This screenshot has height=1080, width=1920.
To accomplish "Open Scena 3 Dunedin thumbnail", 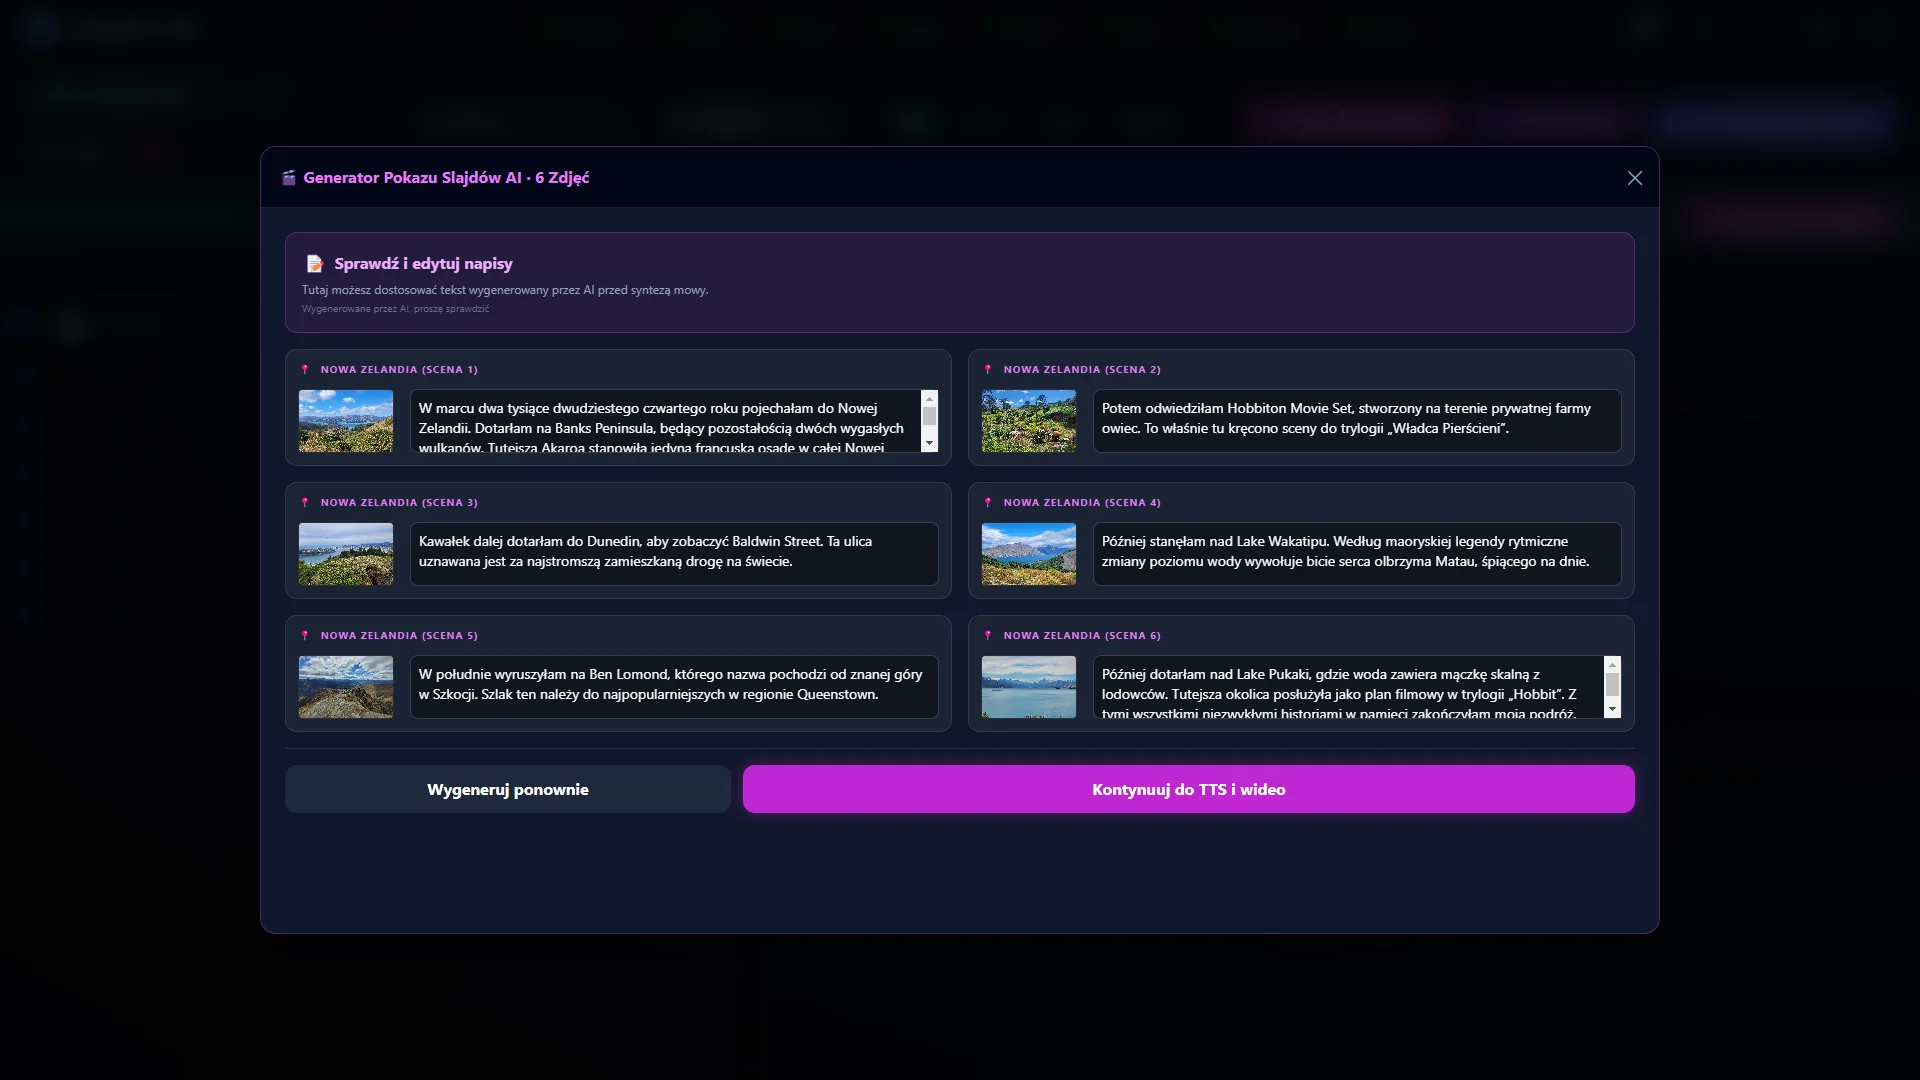I will click(346, 554).
